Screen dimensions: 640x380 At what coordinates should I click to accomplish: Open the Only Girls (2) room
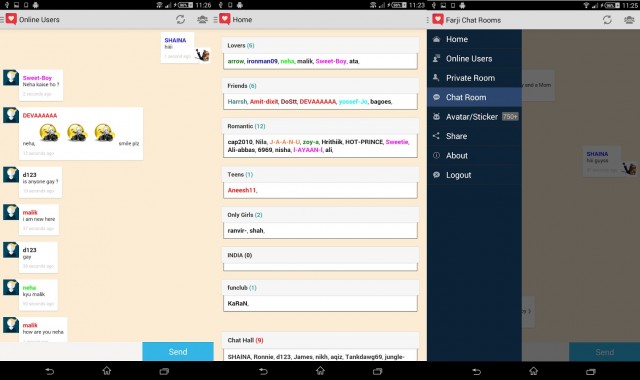click(x=320, y=215)
